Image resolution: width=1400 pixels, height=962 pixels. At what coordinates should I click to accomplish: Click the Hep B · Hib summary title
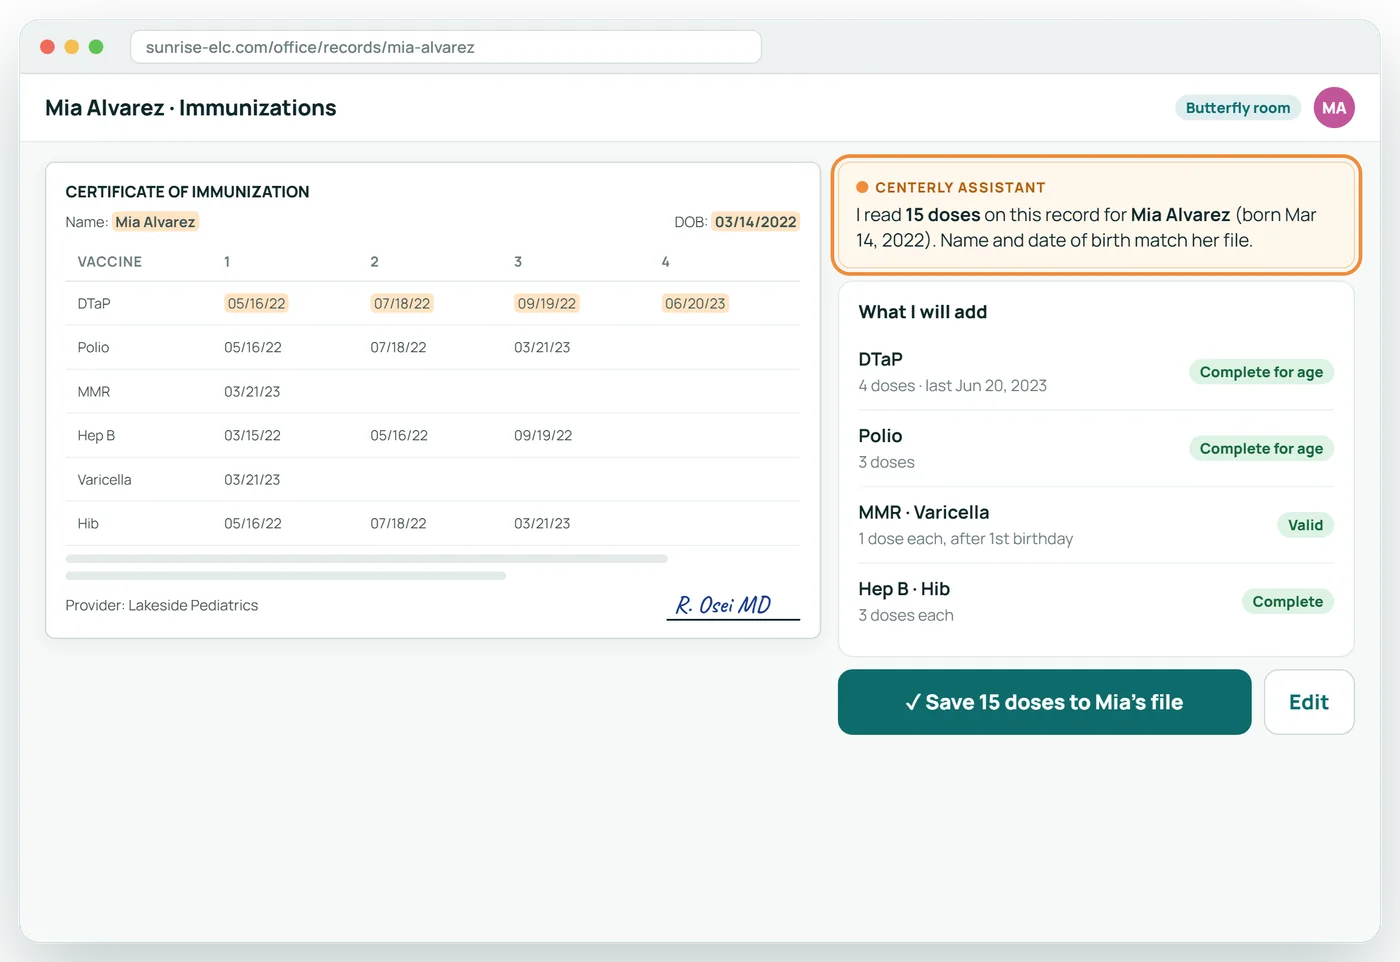[904, 589]
